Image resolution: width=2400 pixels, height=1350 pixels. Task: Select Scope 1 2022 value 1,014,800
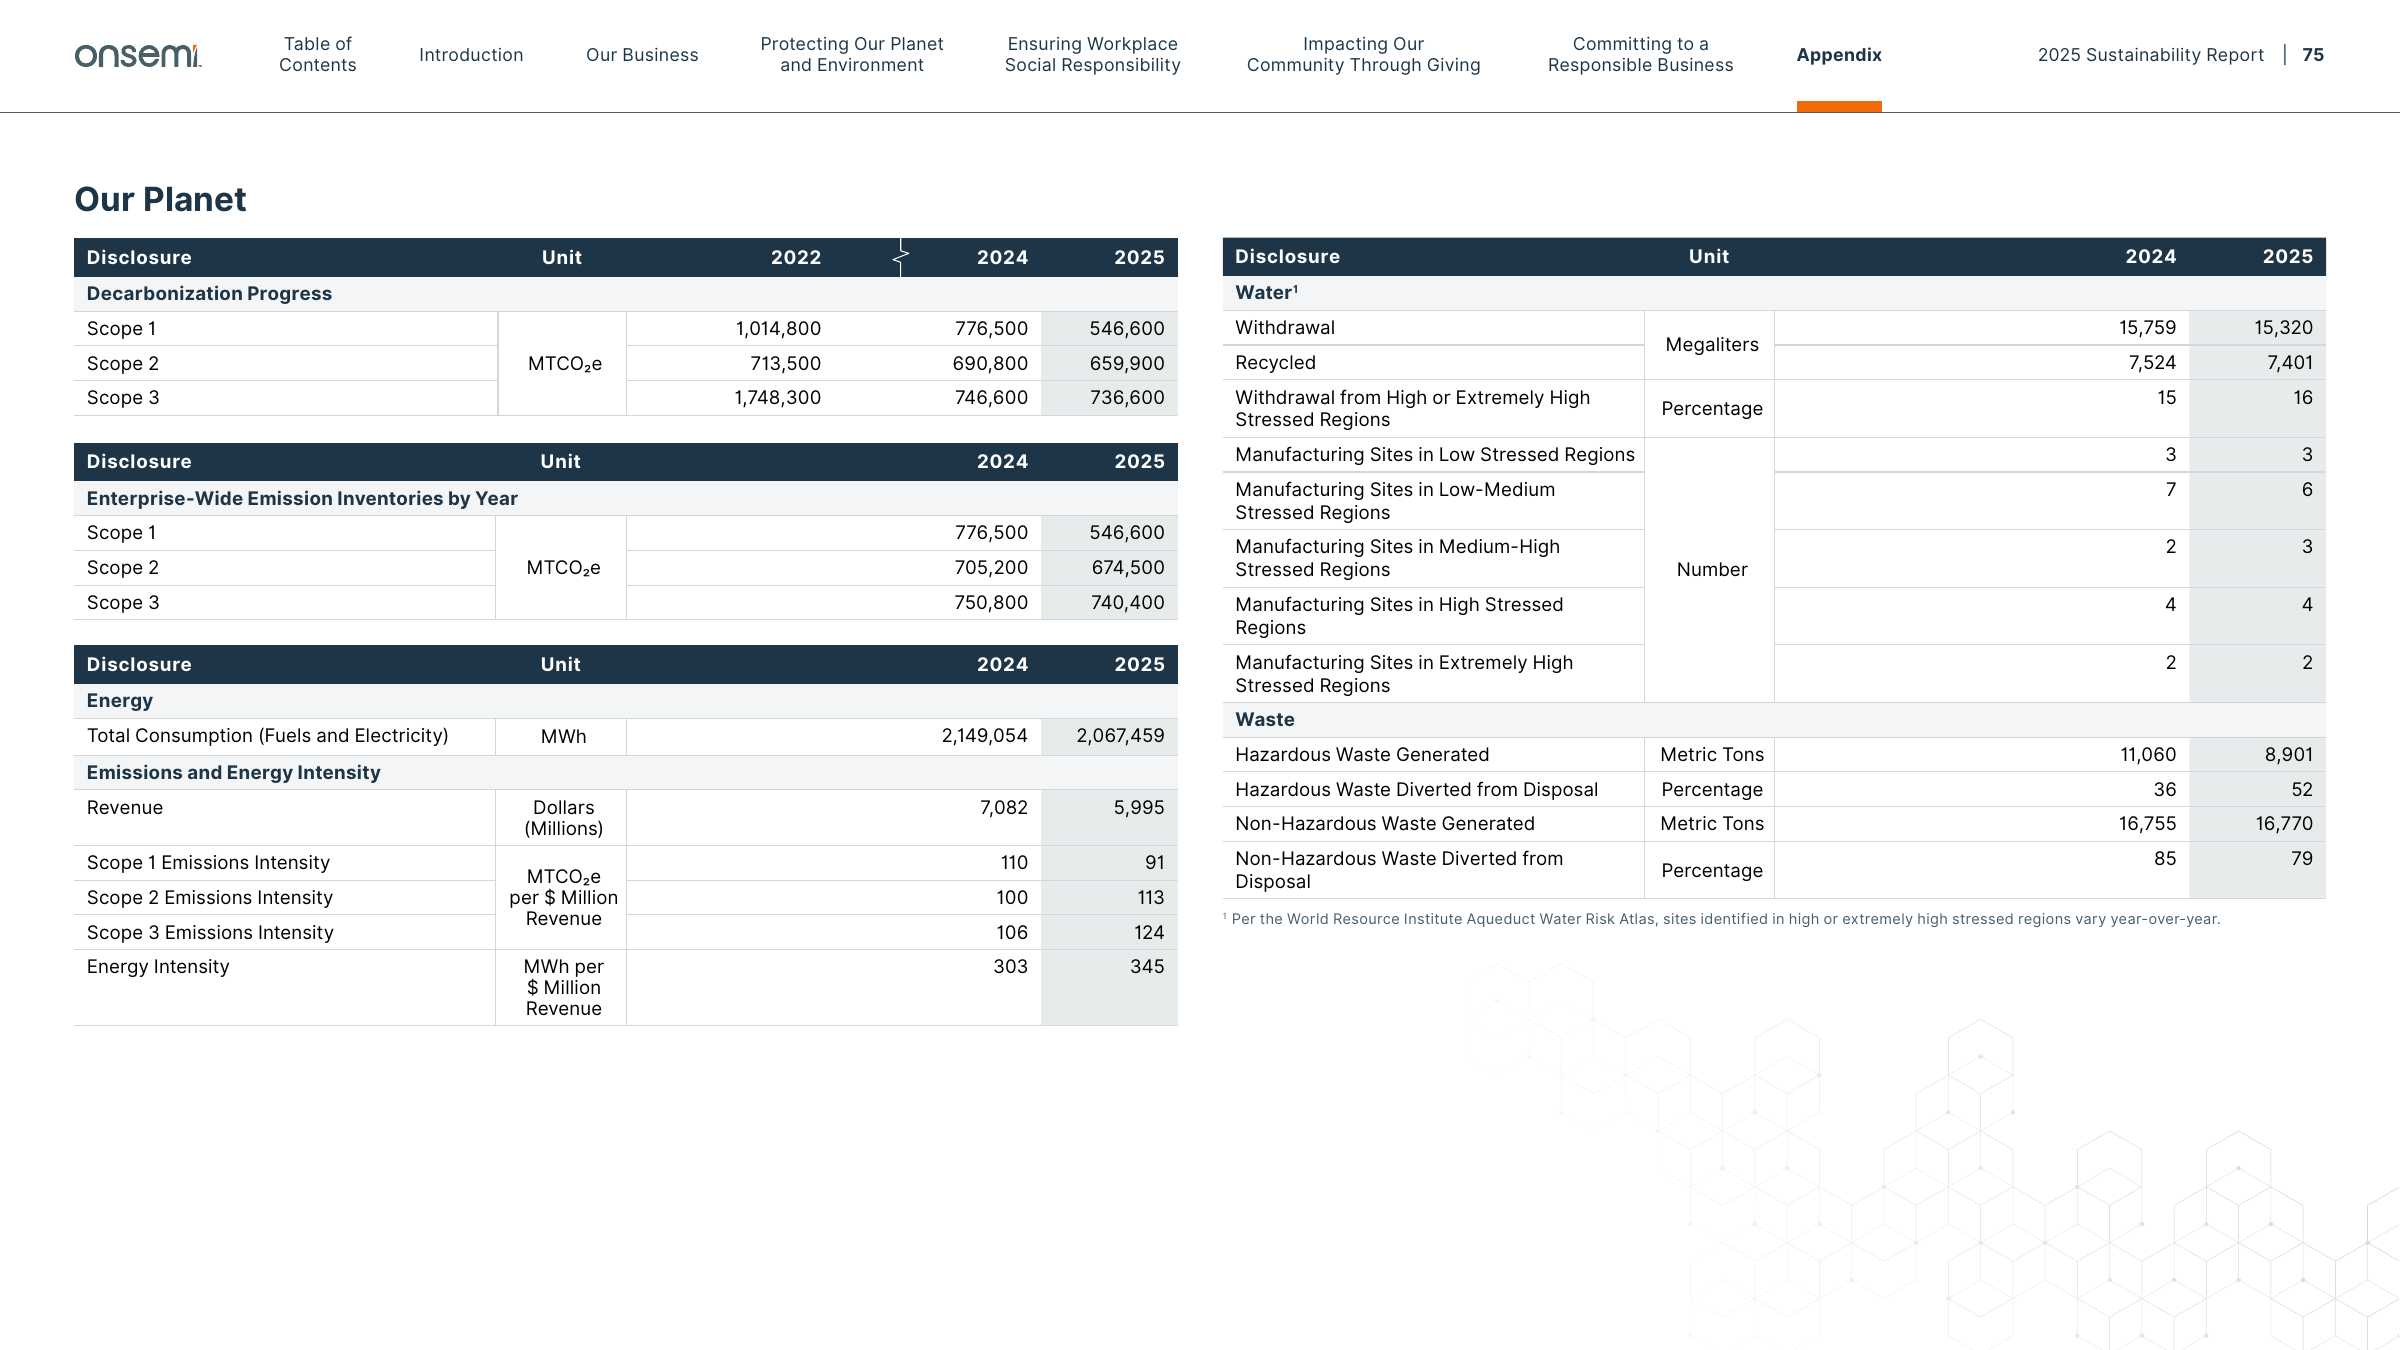(778, 329)
